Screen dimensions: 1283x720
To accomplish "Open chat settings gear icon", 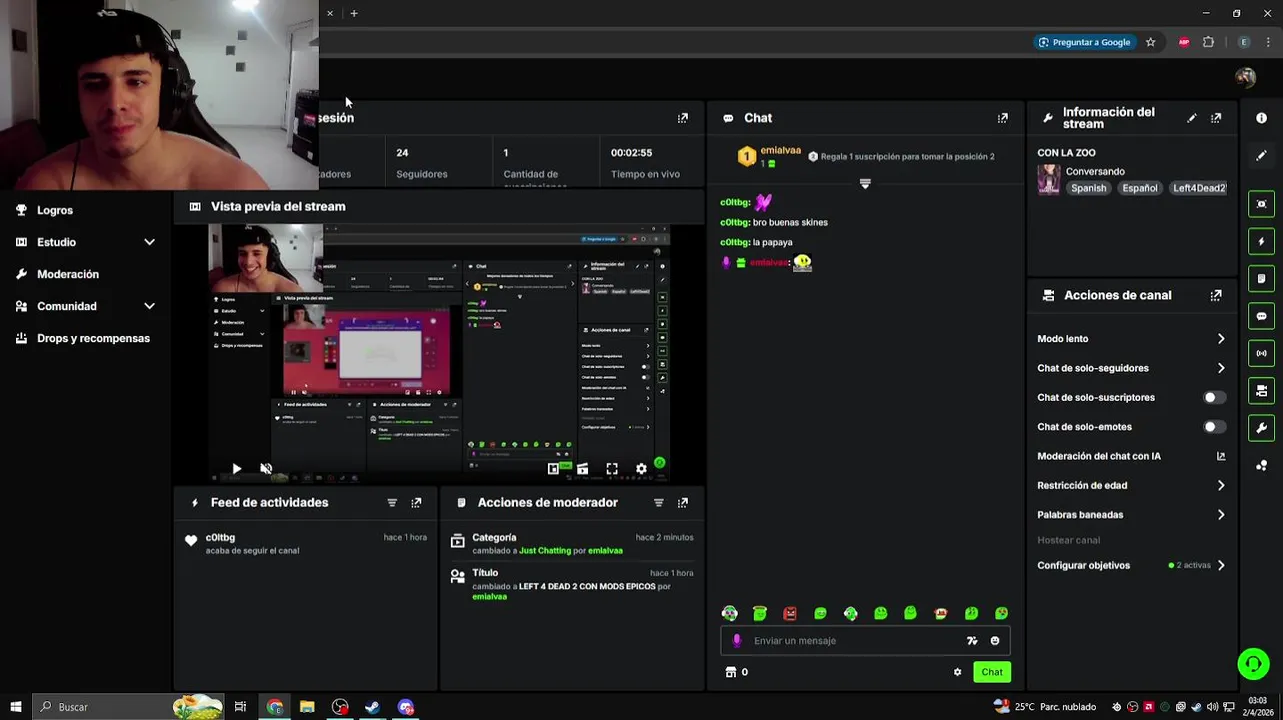I will coord(957,672).
